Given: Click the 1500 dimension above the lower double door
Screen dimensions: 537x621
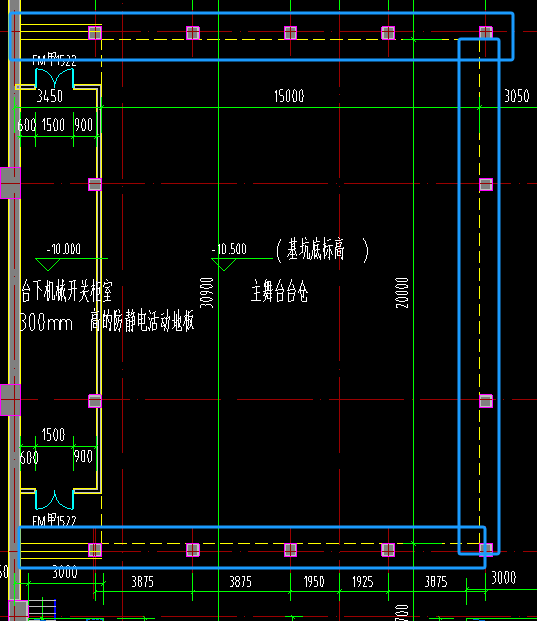Looking at the screenshot, I should click(53, 434).
